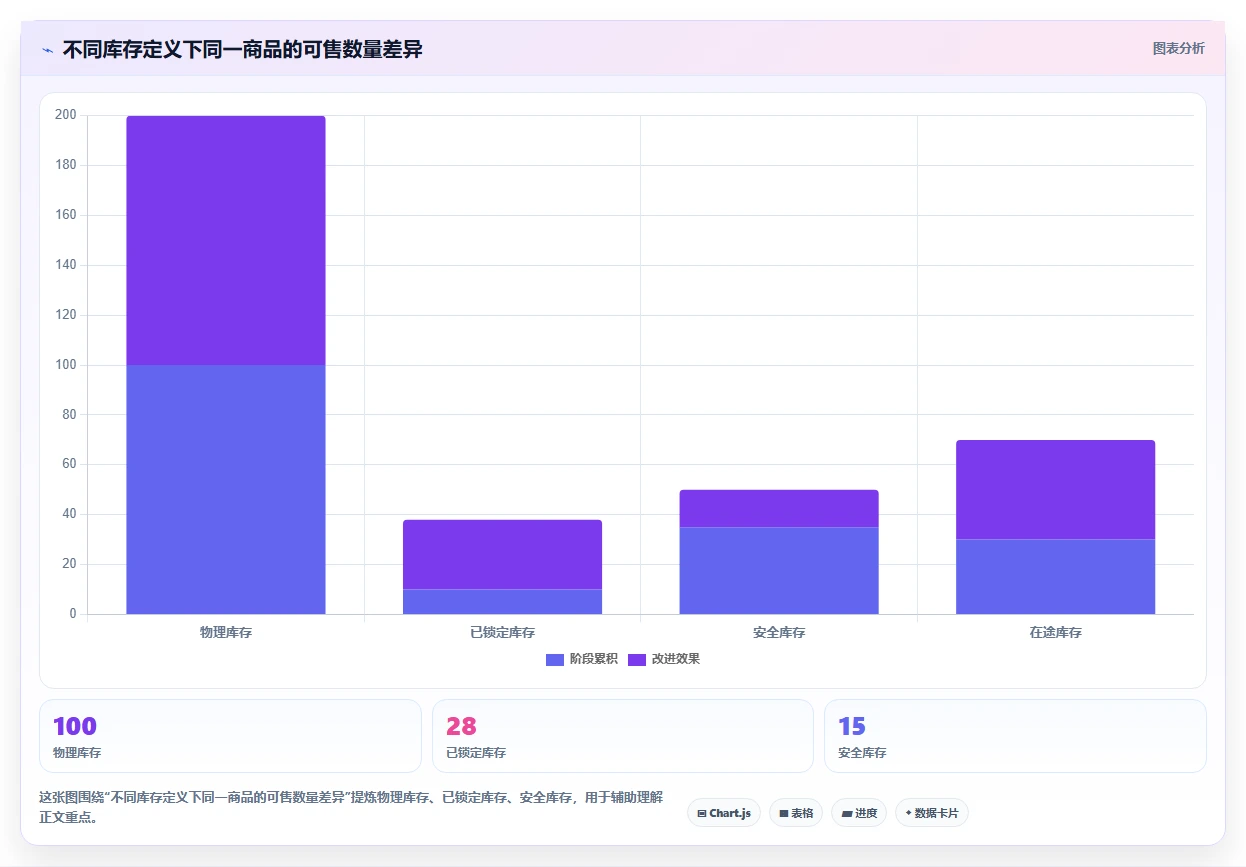Screen dimensions: 1246x867
Task: Open the 安全库存 data card showing 15
Action: [1015, 736]
